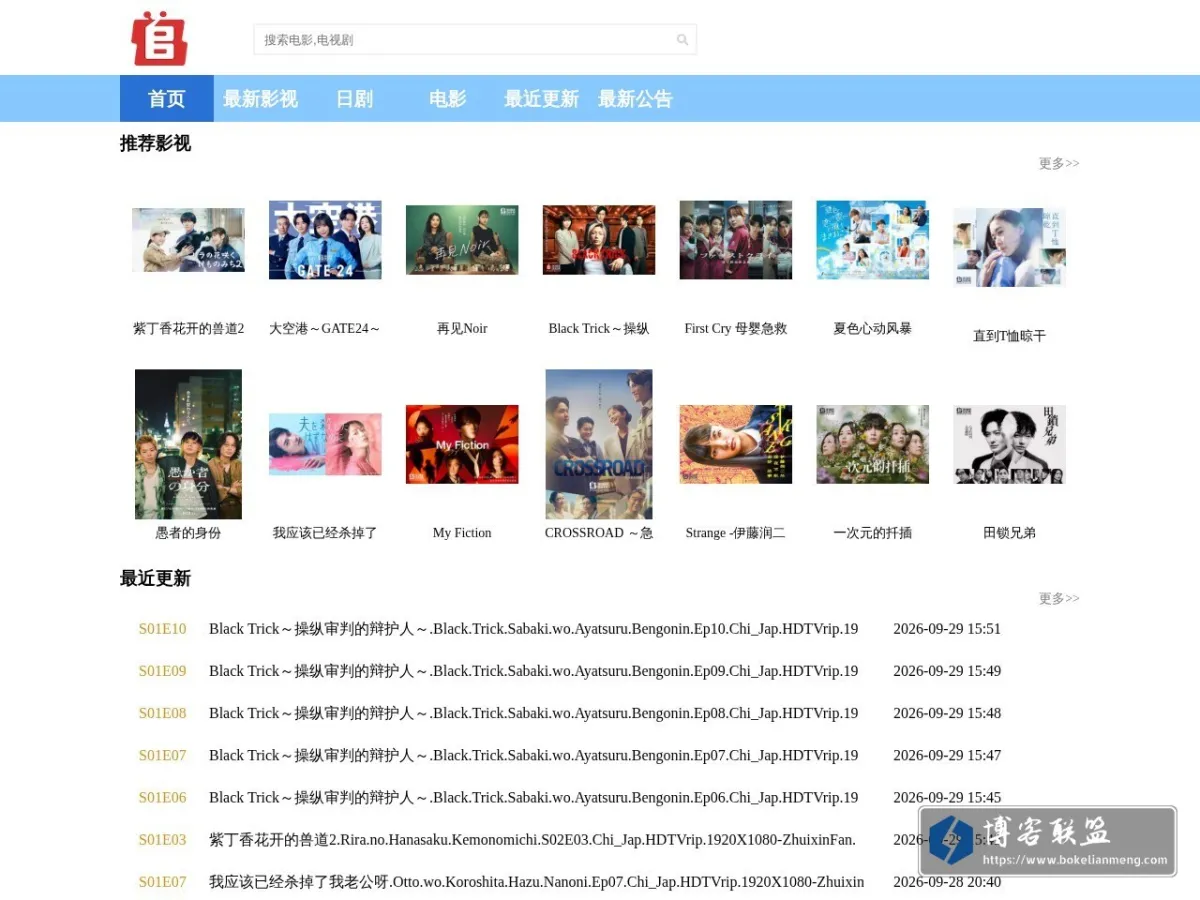
Task: Open the 最新影视 navigation tab
Action: [260, 99]
